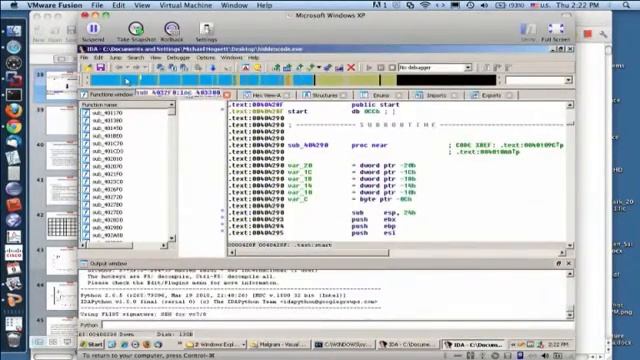Viewport: 640px width, 360px height.
Task: Click the 'push ebx' instruction line
Action: (x=373, y=219)
